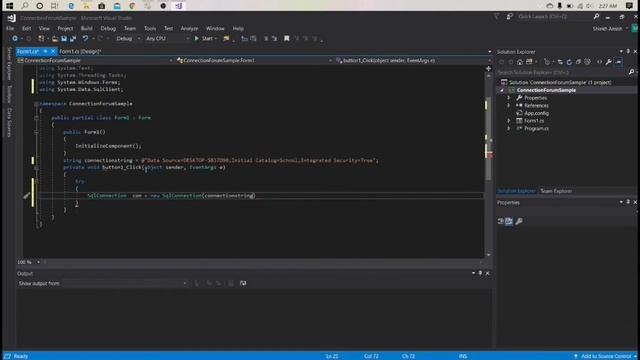Click the bookmark toggle icon in toolbar
640x360 pixels.
point(287,38)
